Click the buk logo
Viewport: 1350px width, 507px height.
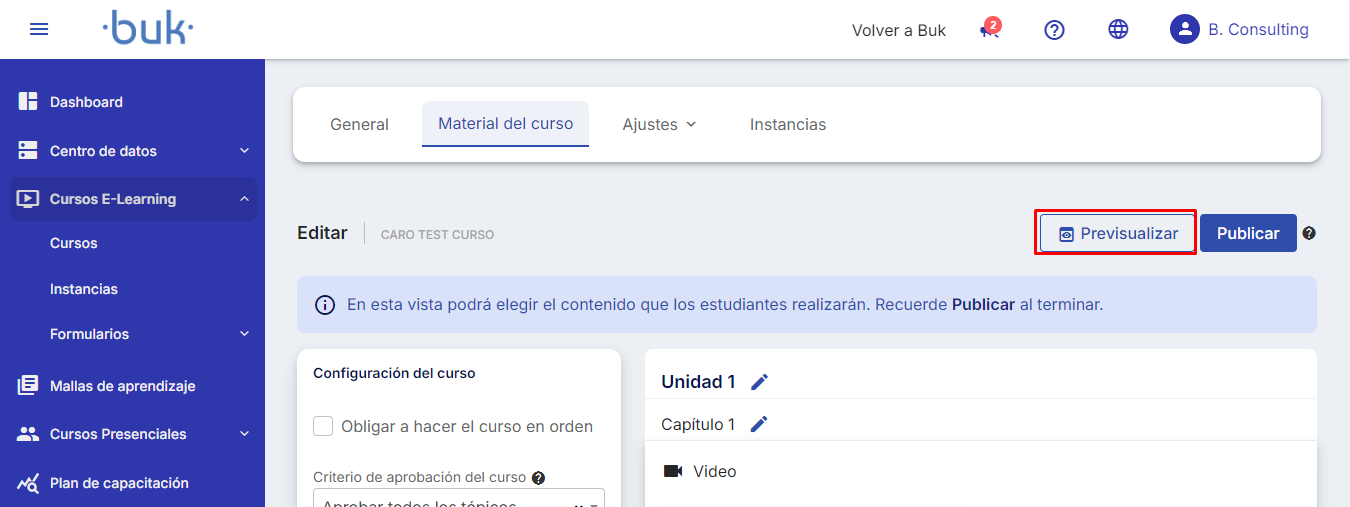click(x=148, y=29)
